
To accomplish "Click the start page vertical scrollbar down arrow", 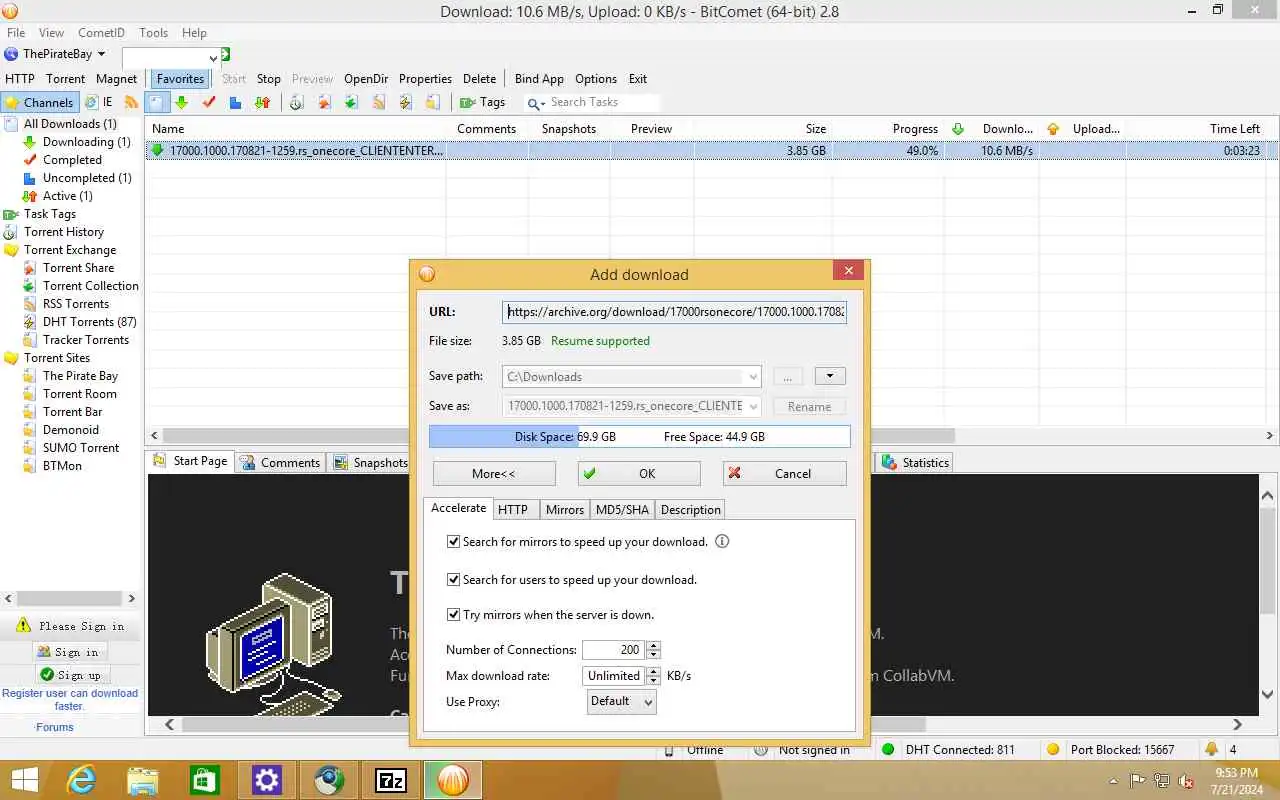I will point(1268,694).
